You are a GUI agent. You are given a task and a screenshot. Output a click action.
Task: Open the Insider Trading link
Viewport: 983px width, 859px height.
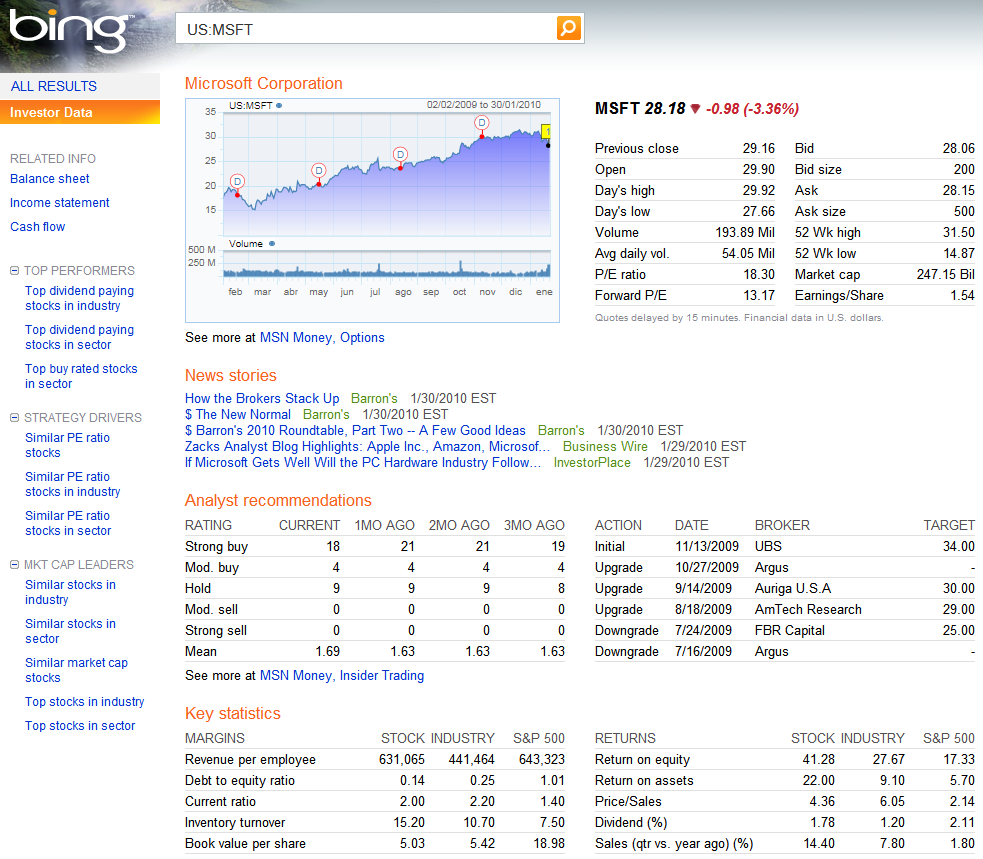[x=382, y=675]
